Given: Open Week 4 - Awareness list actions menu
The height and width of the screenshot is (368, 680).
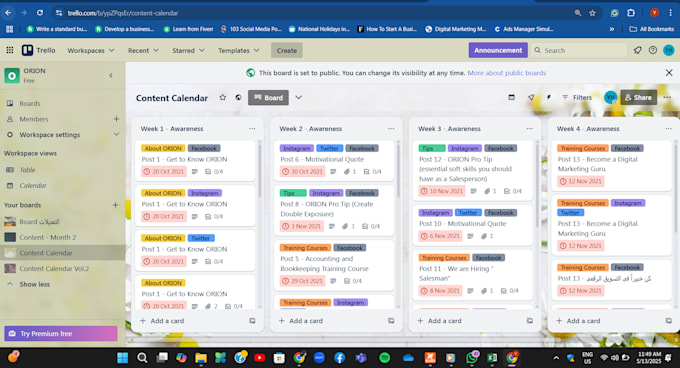Looking at the screenshot, I should point(668,129).
